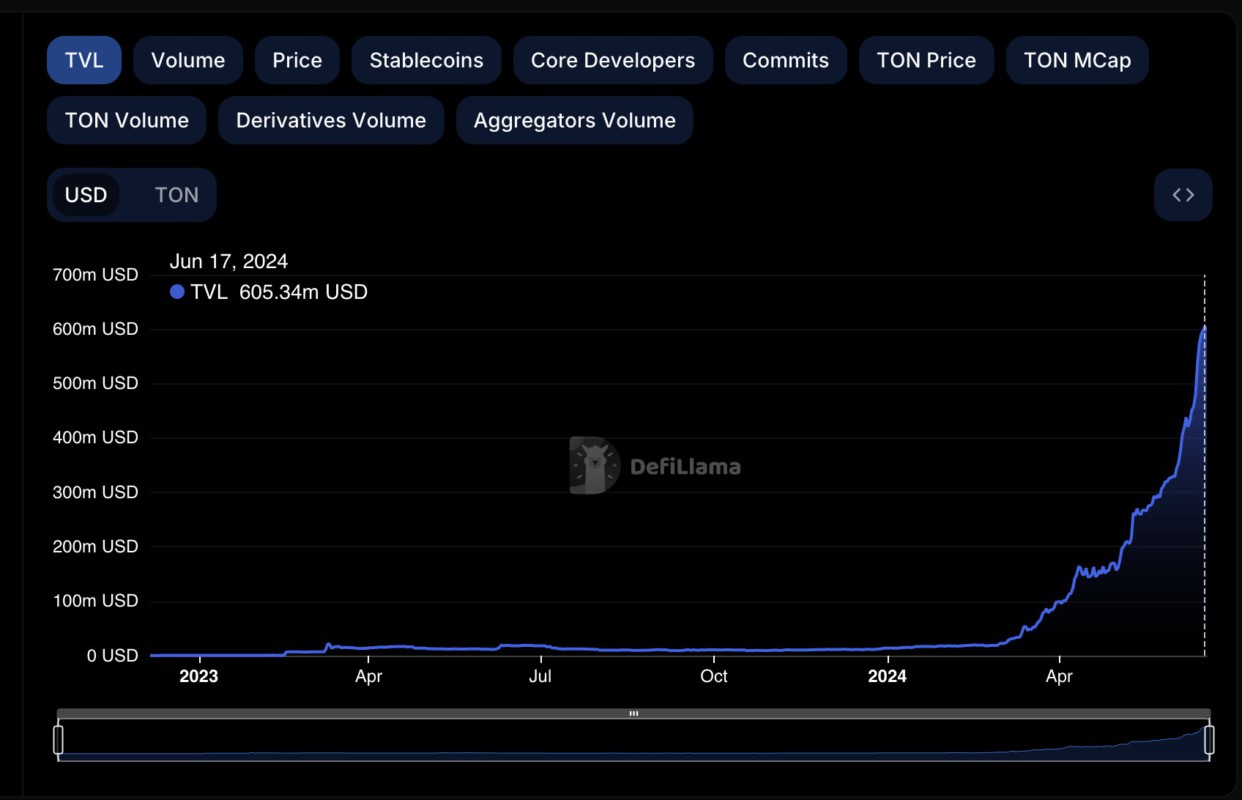Screen dimensions: 1242x800
Task: Click the blue TVL legend dot
Action: pos(177,292)
